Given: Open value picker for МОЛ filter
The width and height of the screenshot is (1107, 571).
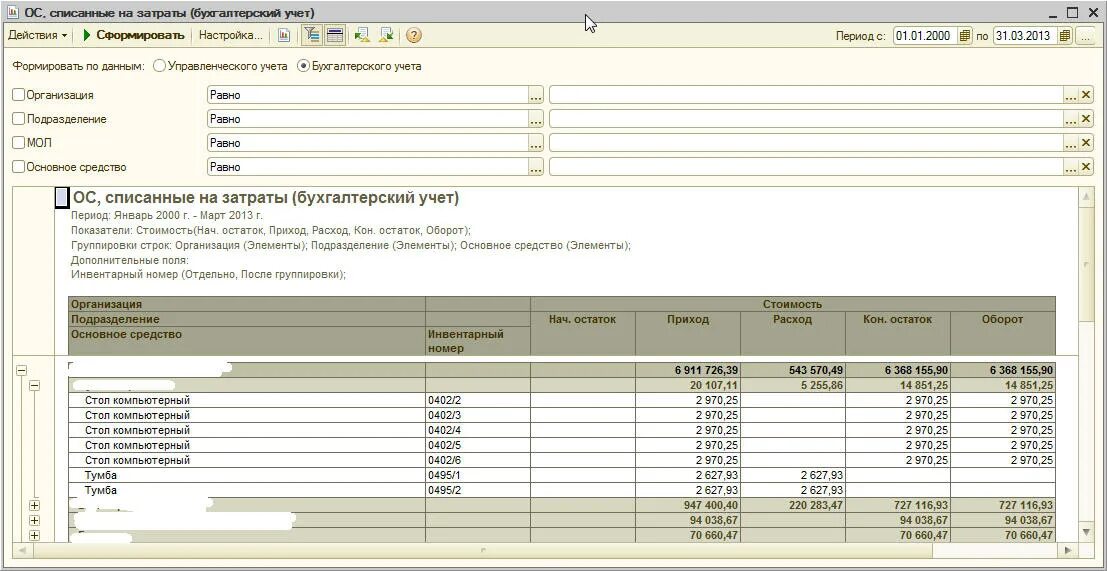Looking at the screenshot, I should point(1072,143).
